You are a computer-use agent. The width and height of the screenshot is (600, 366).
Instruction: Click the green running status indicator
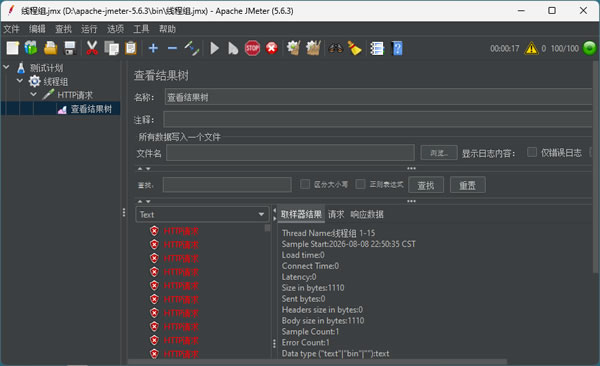pyautogui.click(x=590, y=48)
